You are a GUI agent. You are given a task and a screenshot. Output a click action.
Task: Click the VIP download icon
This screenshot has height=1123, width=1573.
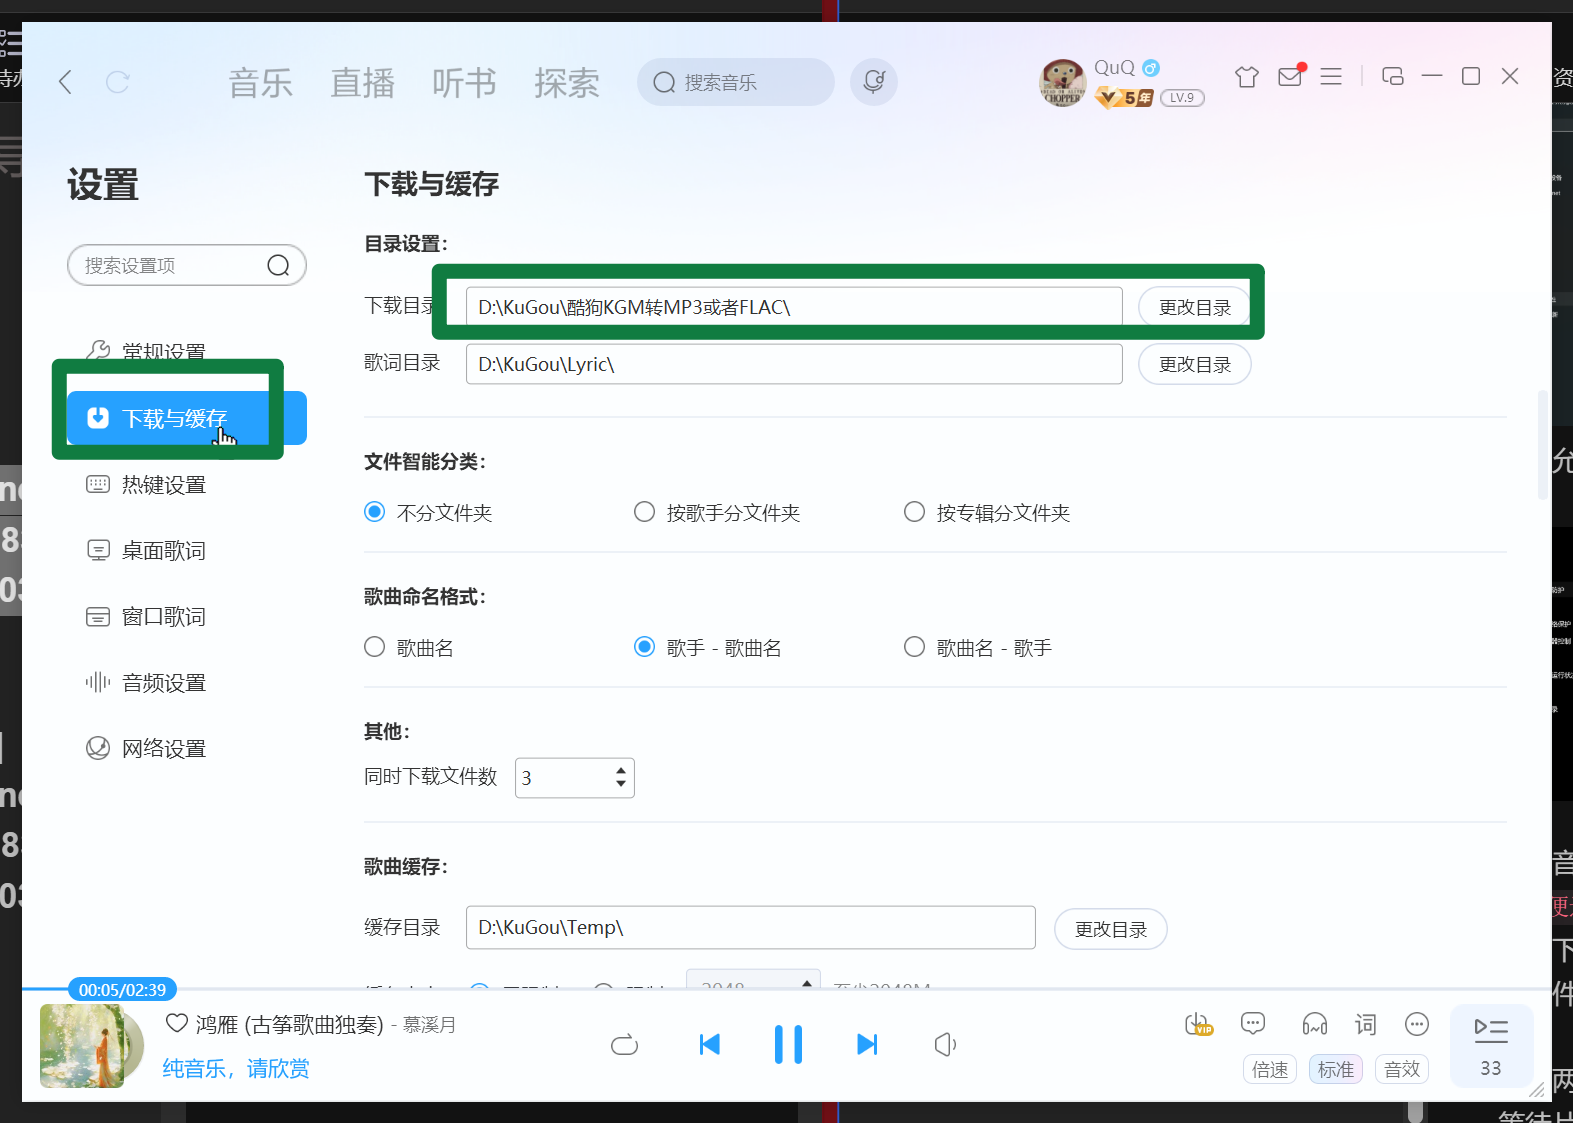coord(1198,1024)
